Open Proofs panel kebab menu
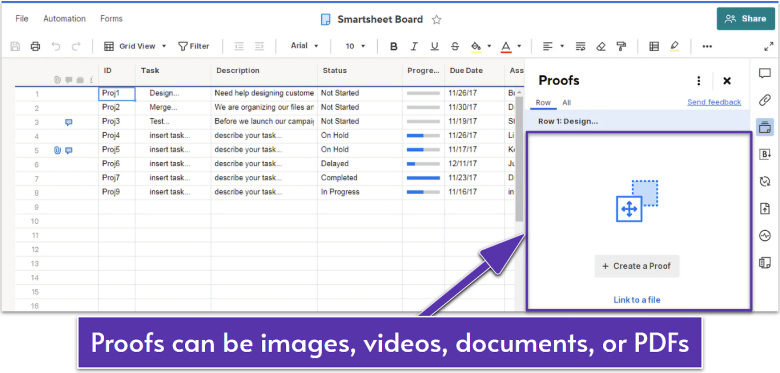Image resolution: width=780 pixels, height=373 pixels. (699, 81)
